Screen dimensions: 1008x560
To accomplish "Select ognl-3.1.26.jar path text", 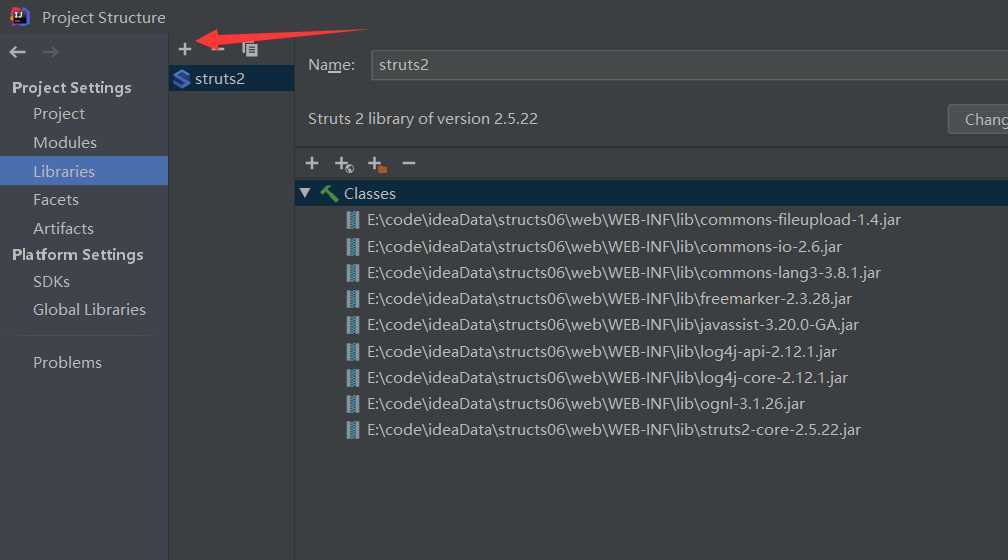I will tap(586, 404).
